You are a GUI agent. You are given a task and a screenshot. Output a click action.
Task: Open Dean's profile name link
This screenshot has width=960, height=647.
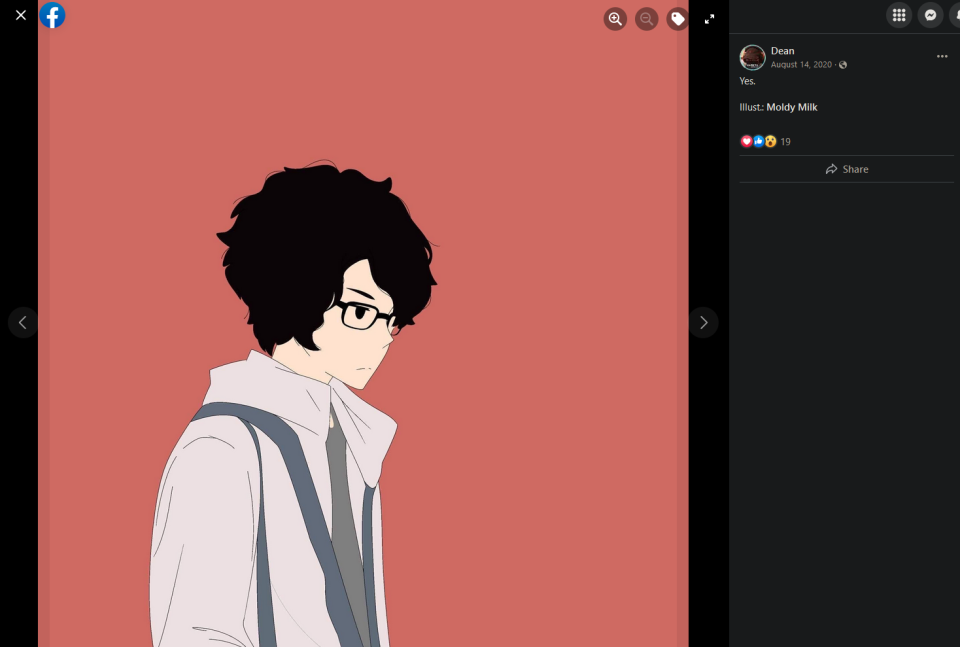[x=782, y=51]
